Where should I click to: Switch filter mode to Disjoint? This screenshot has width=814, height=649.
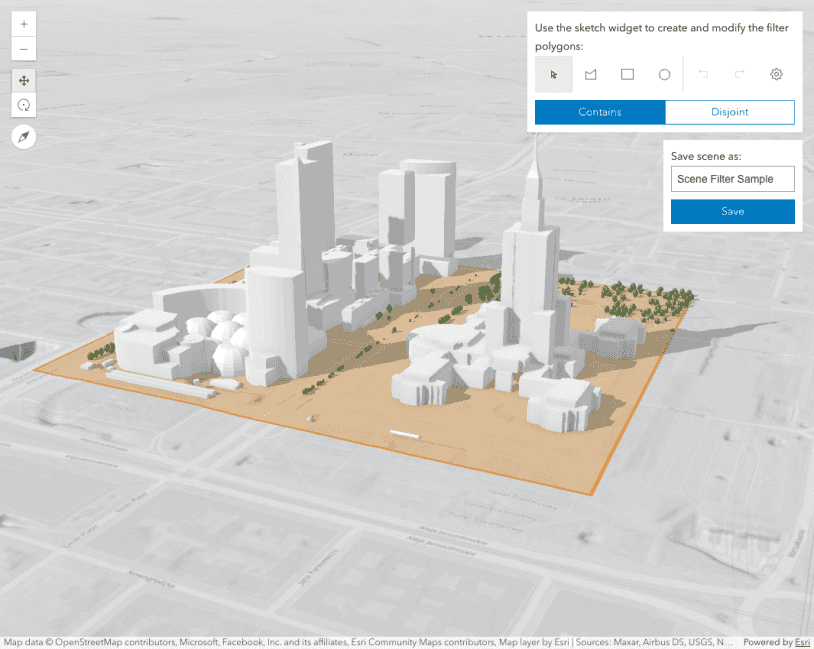pyautogui.click(x=730, y=112)
